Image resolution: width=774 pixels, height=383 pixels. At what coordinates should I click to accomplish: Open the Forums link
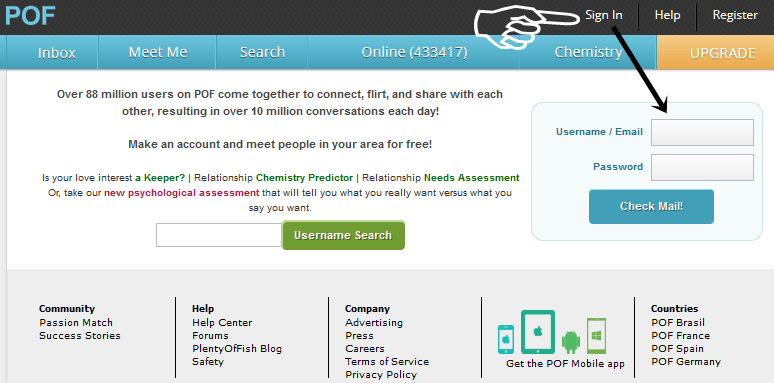click(210, 336)
